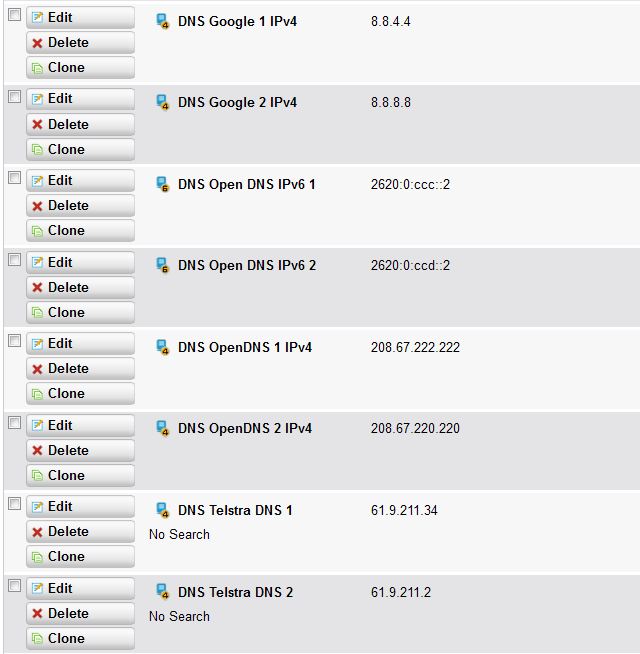The height and width of the screenshot is (654, 640).
Task: Click the address 8.8.8.8
Action: pyautogui.click(x=391, y=102)
